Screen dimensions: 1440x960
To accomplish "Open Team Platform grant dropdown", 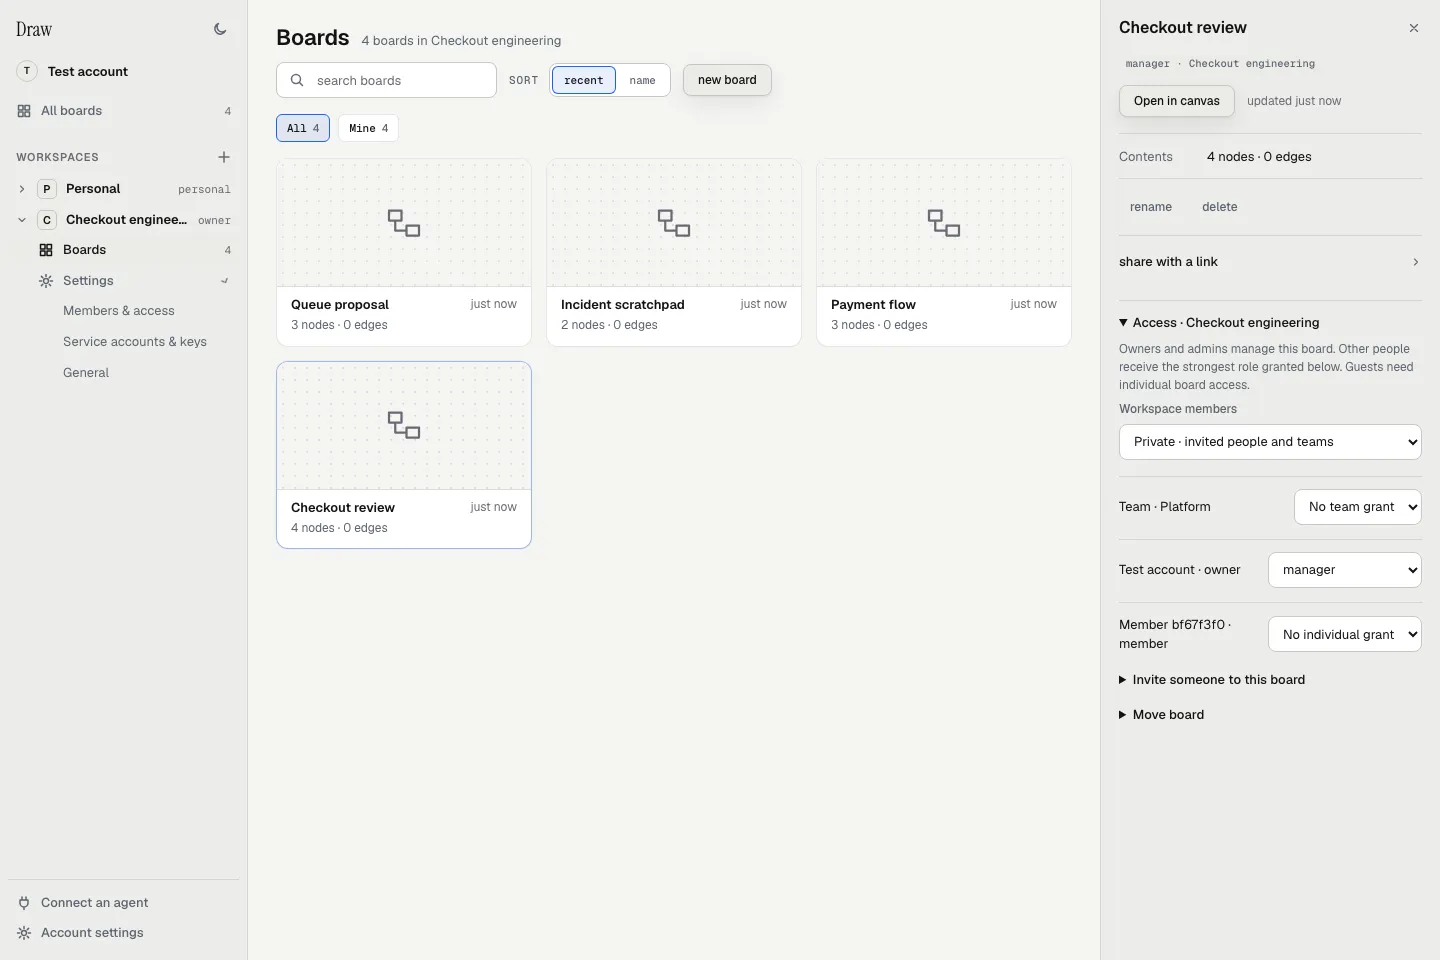I will pos(1358,507).
